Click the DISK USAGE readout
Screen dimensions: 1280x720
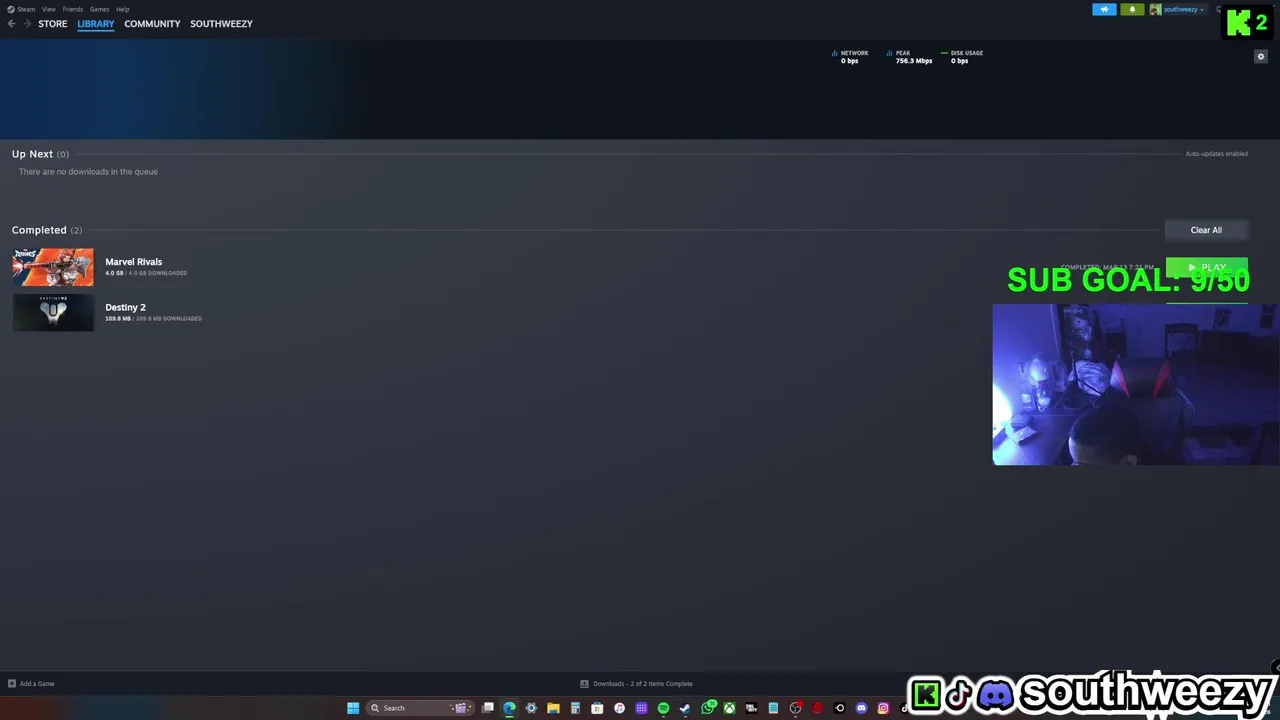962,57
